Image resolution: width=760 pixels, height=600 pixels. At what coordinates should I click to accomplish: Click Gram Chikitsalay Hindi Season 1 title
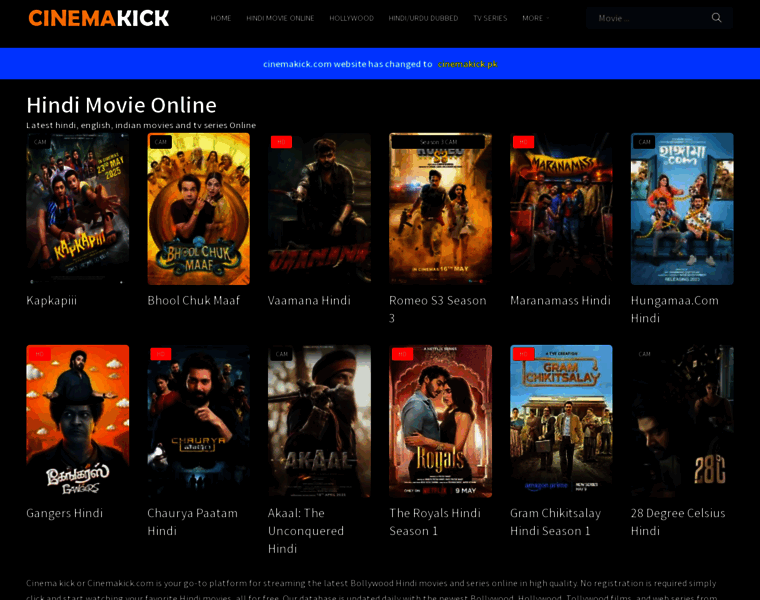coord(555,521)
